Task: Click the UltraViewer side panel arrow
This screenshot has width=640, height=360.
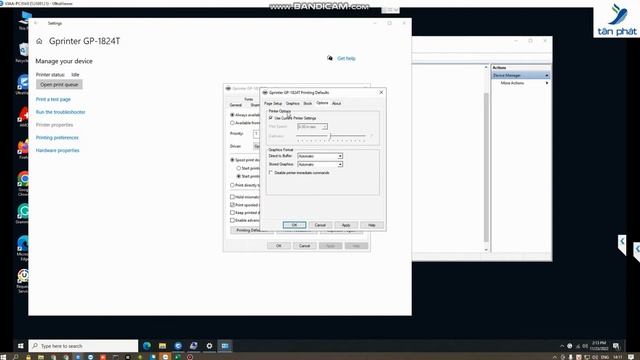Action: (x=622, y=244)
